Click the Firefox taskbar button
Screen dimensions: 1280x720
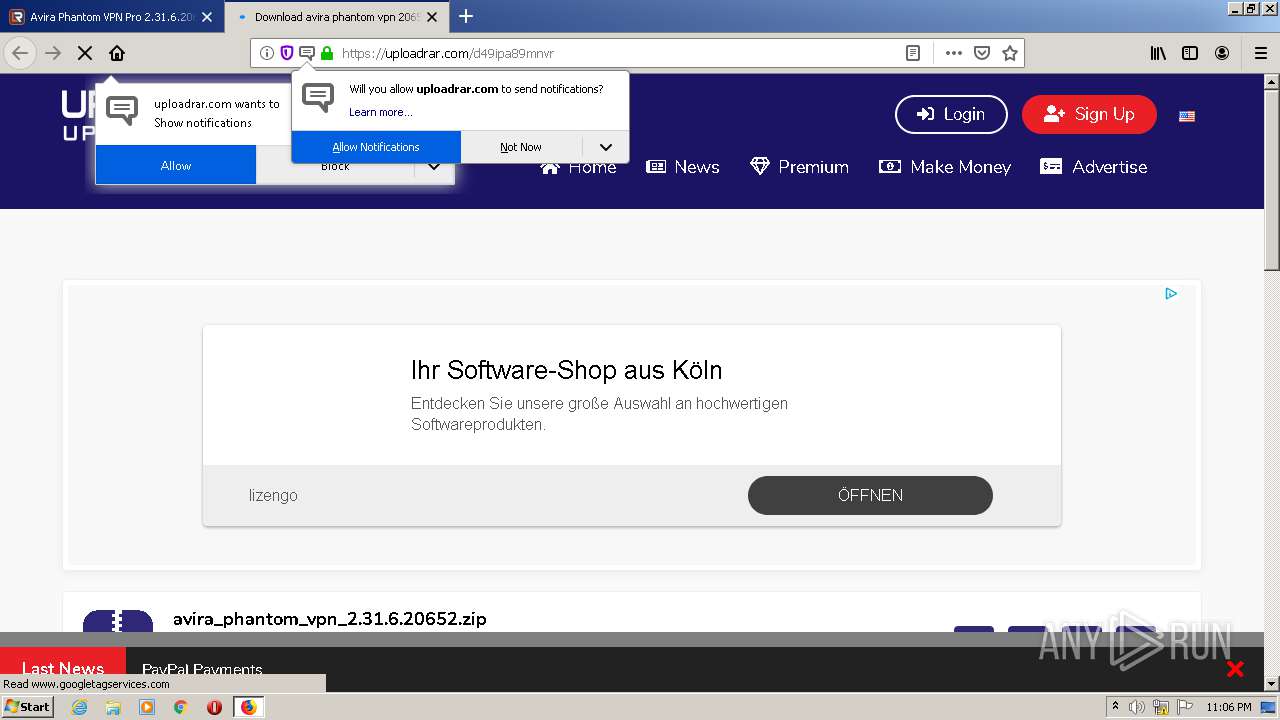coord(248,707)
